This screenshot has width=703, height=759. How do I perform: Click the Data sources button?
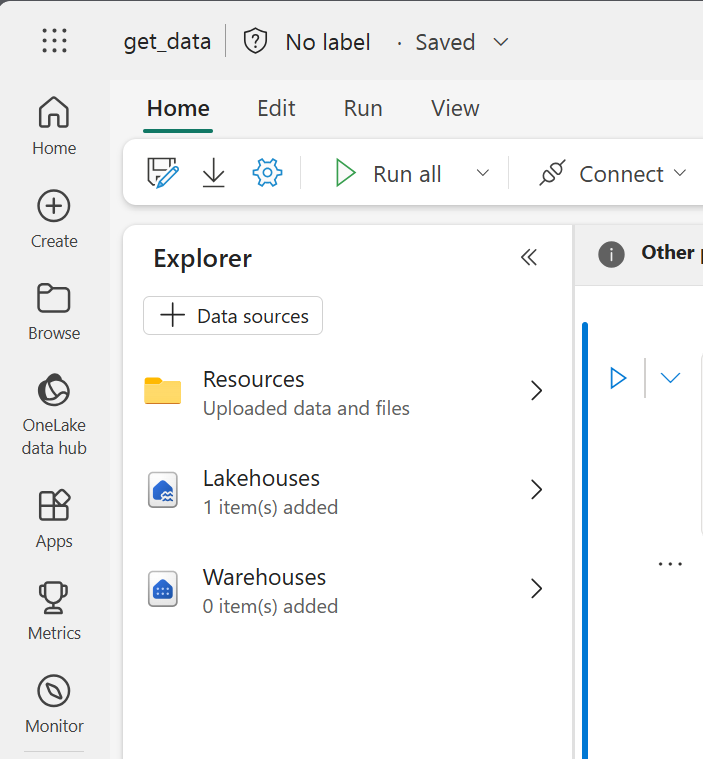[233, 316]
